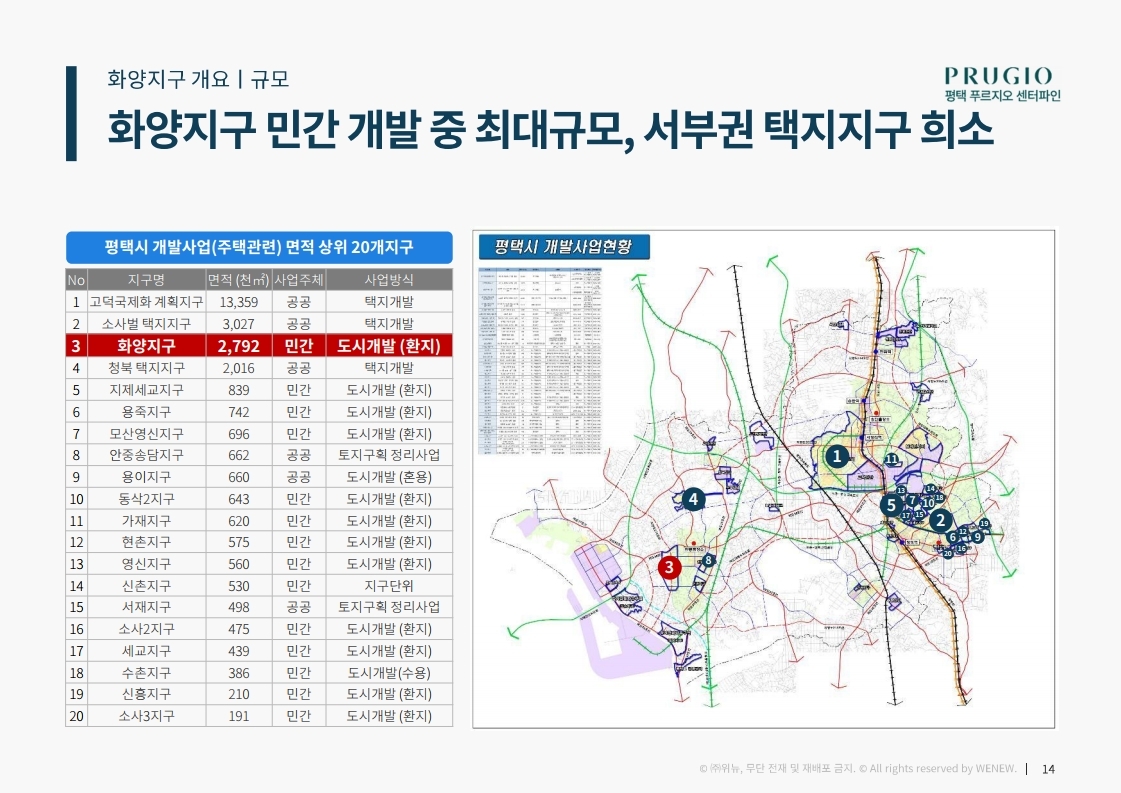Select the '용죽지구' cell
1121x793 pixels.
tap(147, 412)
